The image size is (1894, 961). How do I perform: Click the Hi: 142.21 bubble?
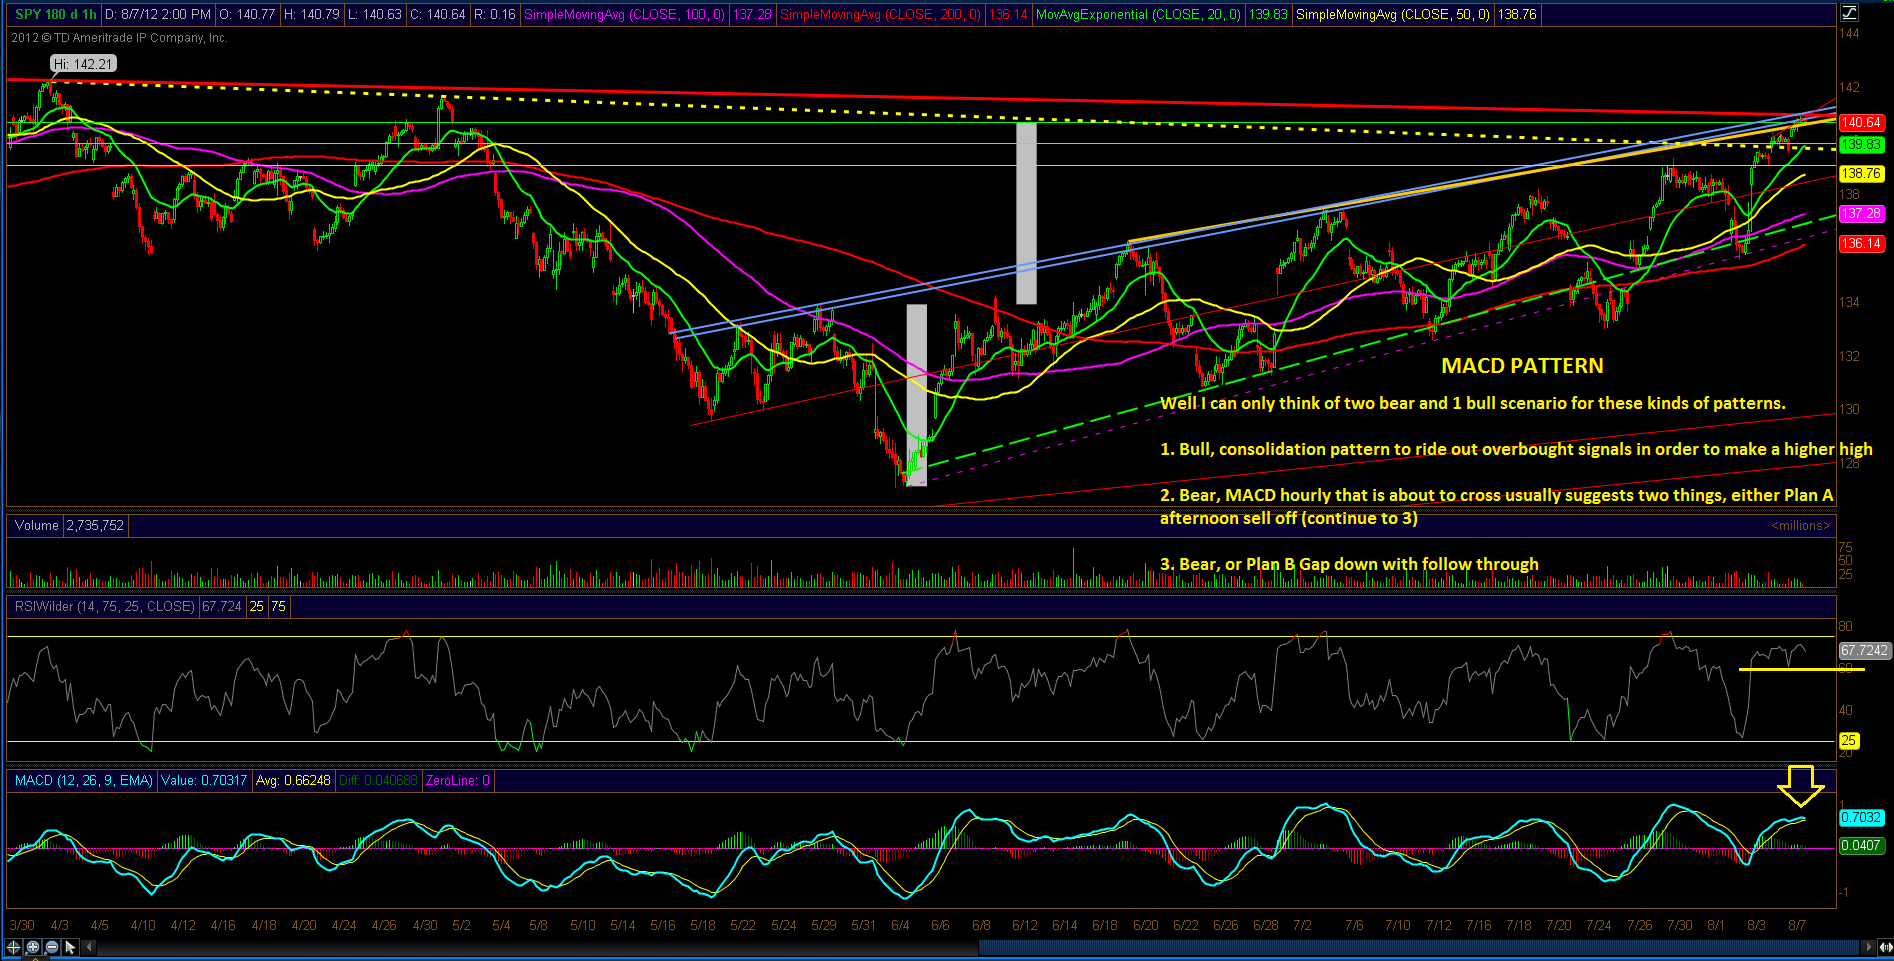[x=84, y=64]
